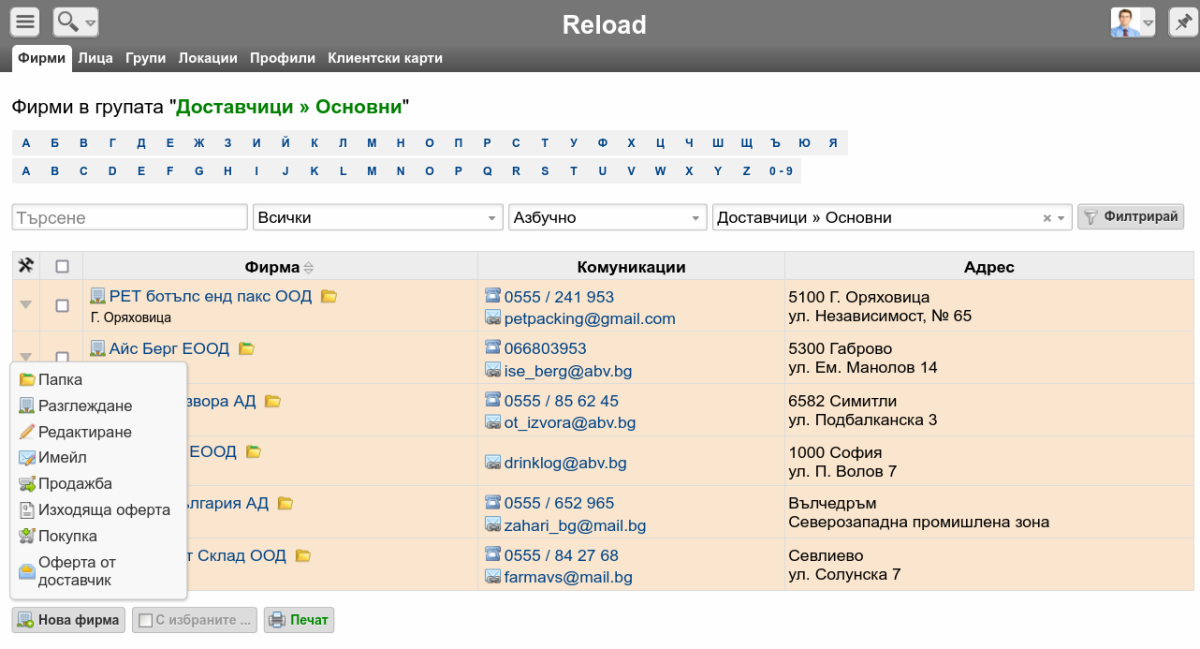Open the Азбучно sorting dropdown

coord(607,217)
